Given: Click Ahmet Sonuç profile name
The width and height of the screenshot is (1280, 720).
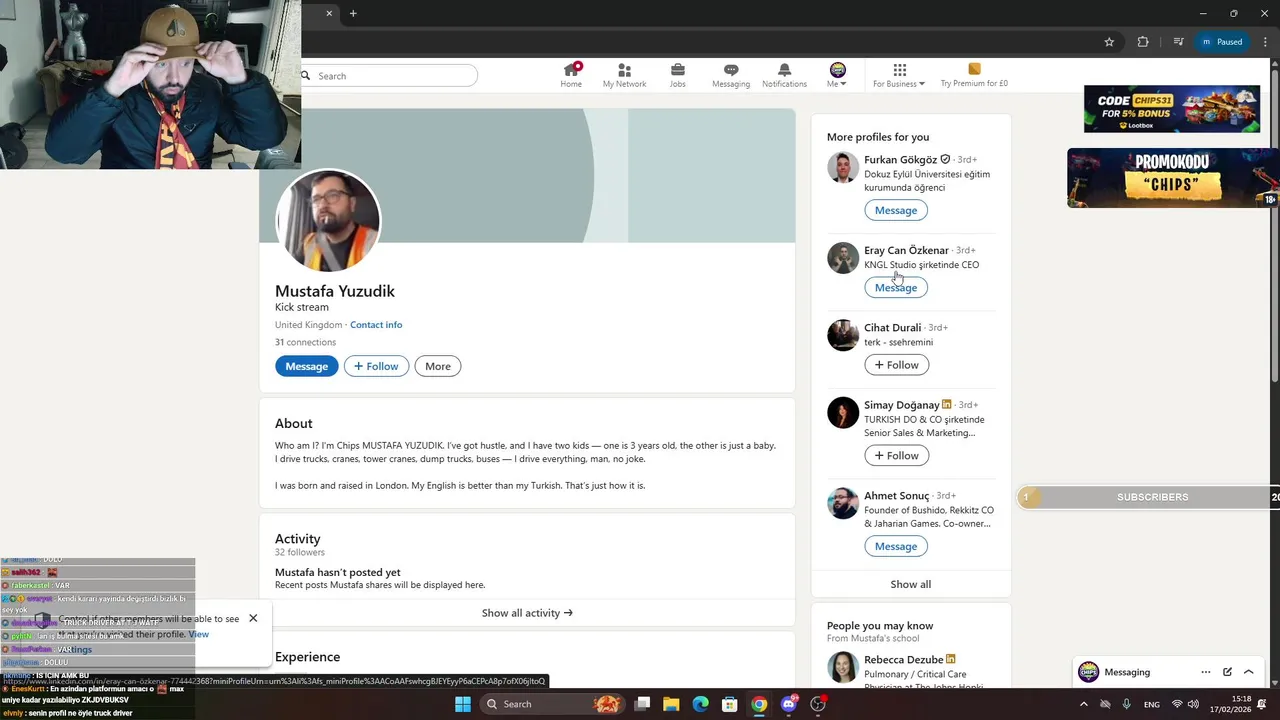Looking at the screenshot, I should 896,496.
